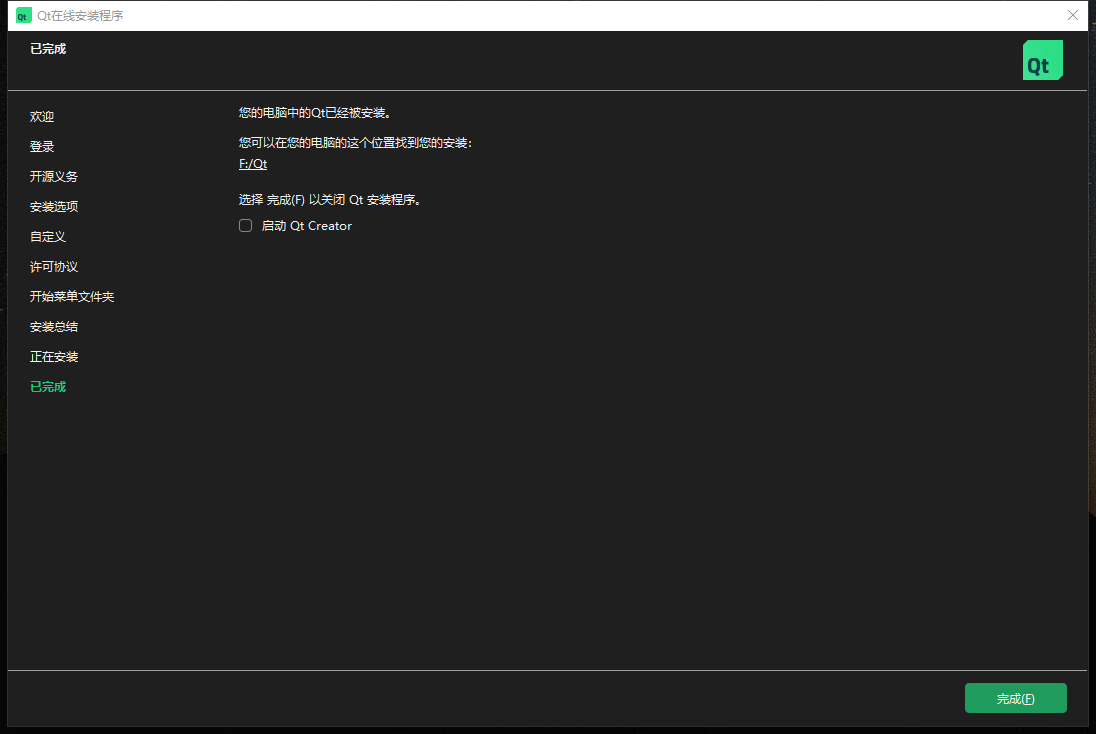
Task: Select the 登录 step in the sidebar
Action: pyautogui.click(x=42, y=147)
